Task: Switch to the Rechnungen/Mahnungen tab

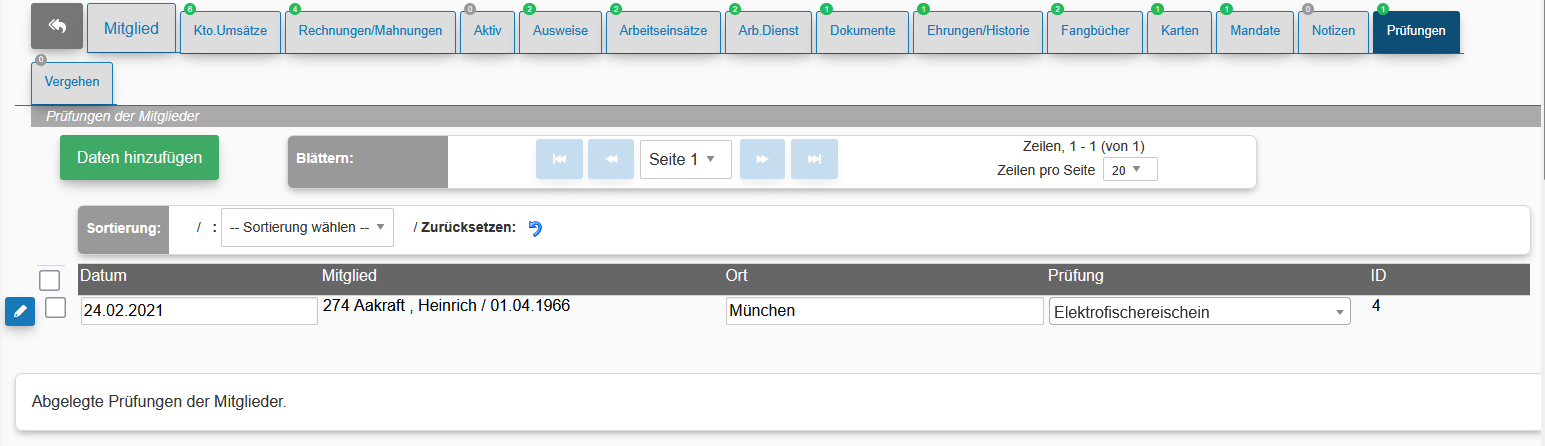Action: pyautogui.click(x=371, y=31)
